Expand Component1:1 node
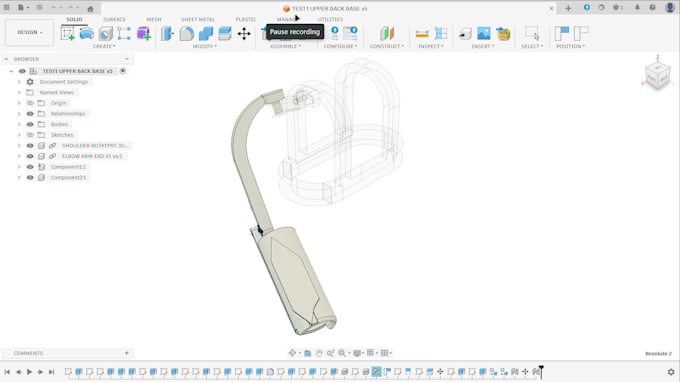Viewport: 680px width, 382px height. (19, 167)
